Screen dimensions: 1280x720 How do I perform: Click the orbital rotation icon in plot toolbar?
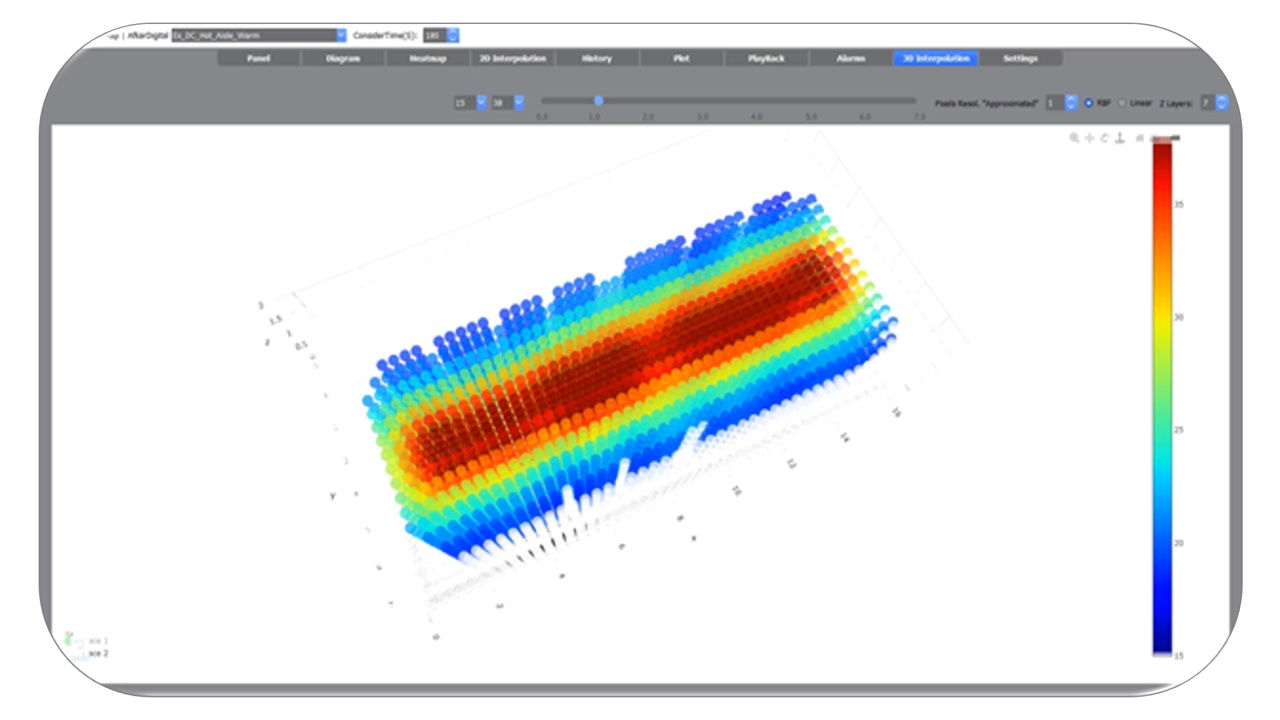pyautogui.click(x=1105, y=138)
